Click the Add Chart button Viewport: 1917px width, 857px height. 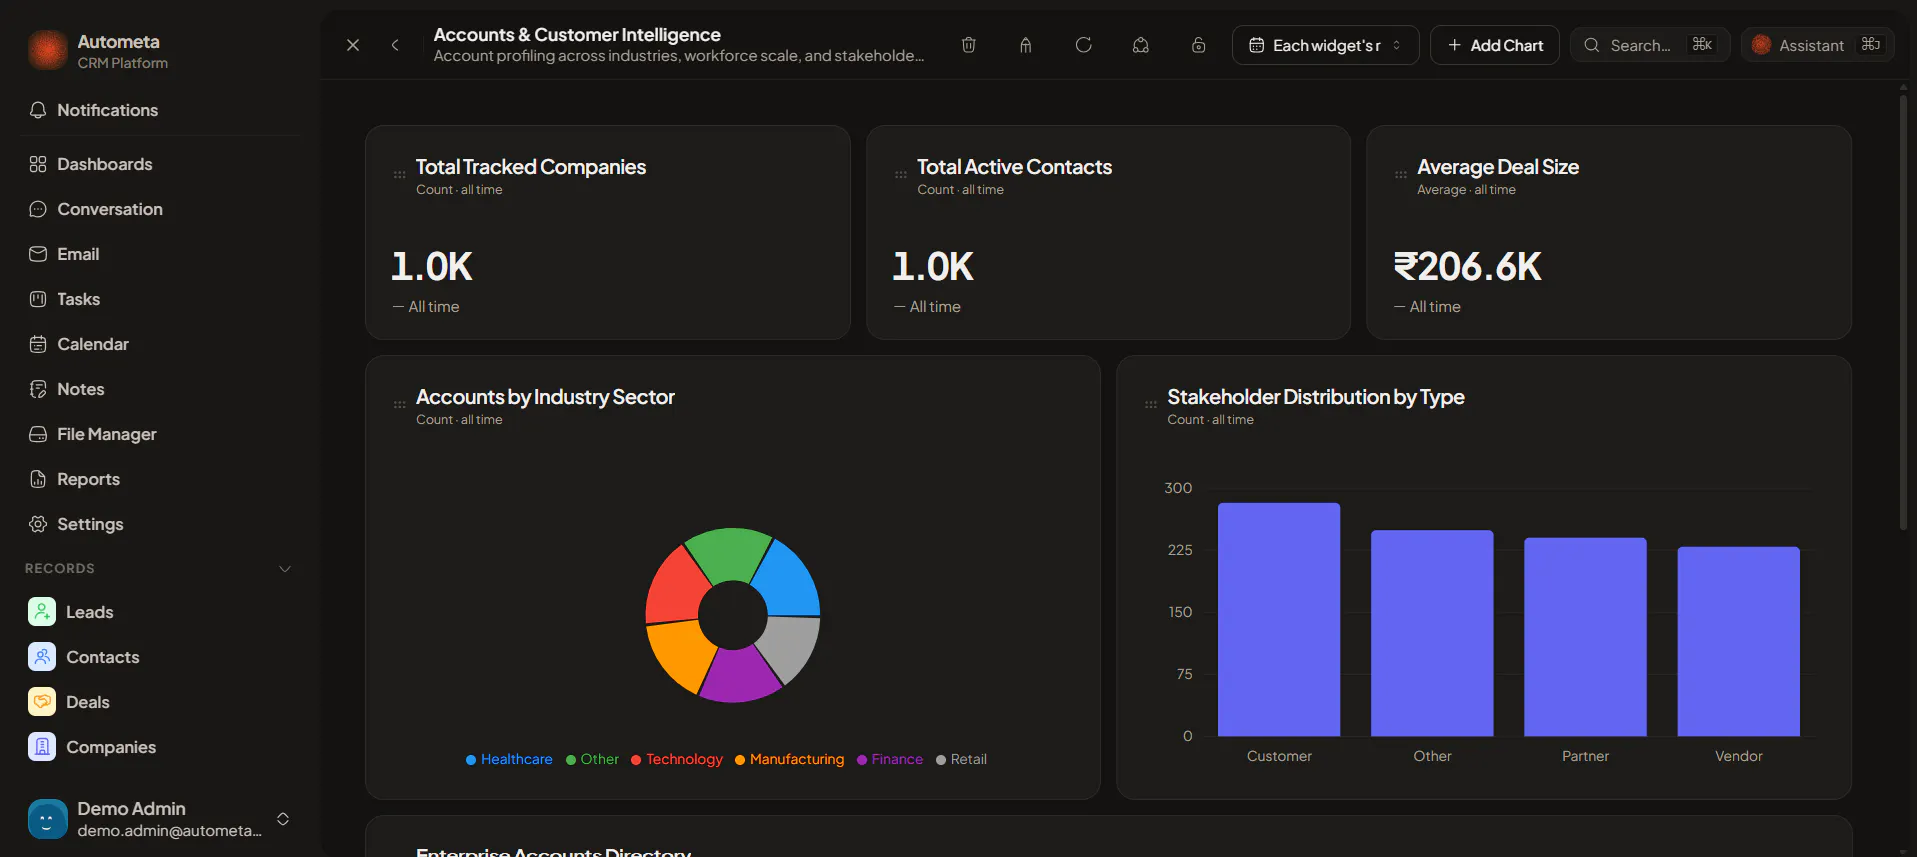(1494, 45)
